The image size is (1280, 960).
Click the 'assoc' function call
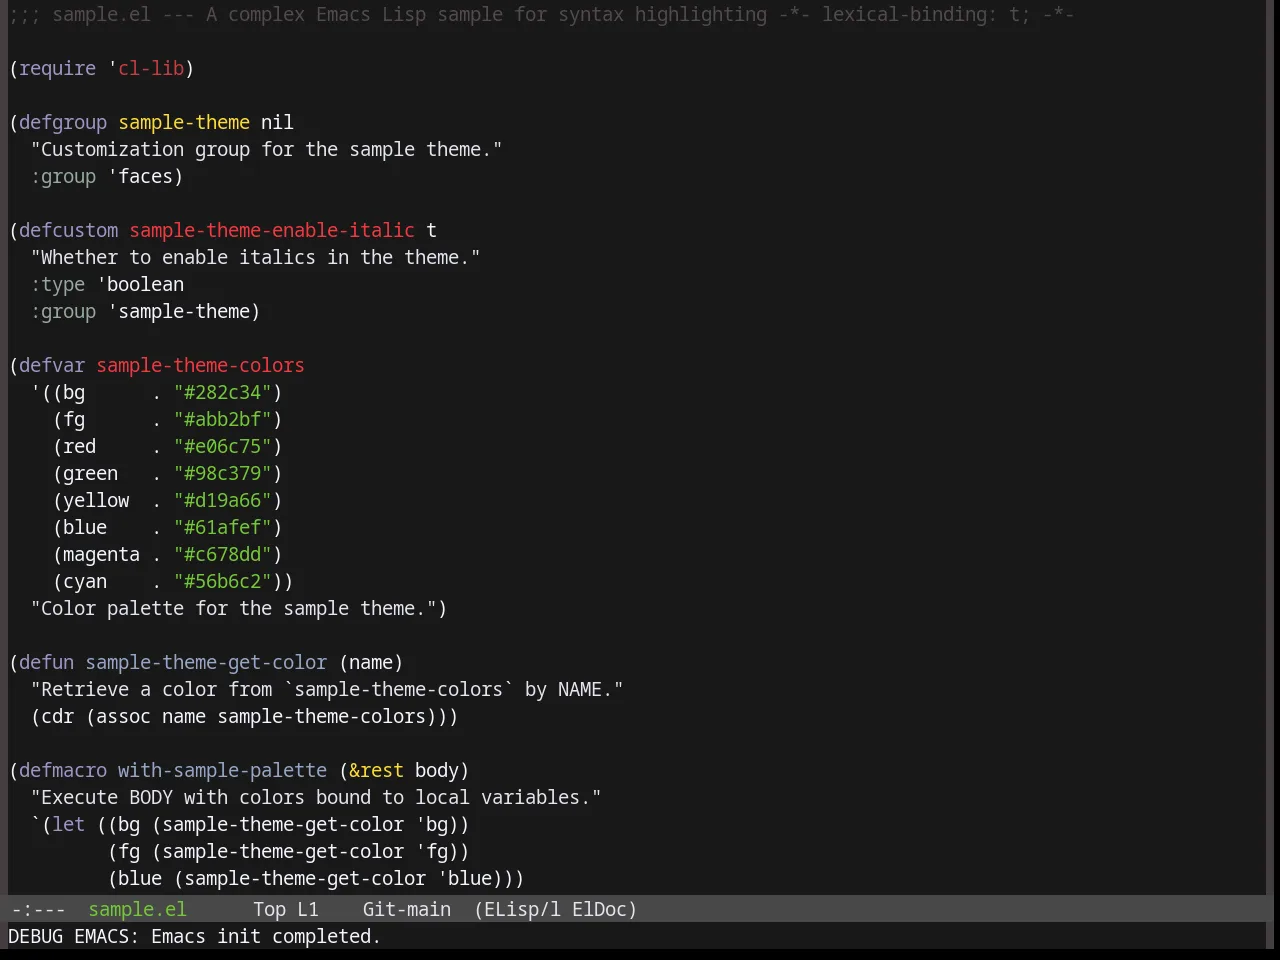[123, 716]
